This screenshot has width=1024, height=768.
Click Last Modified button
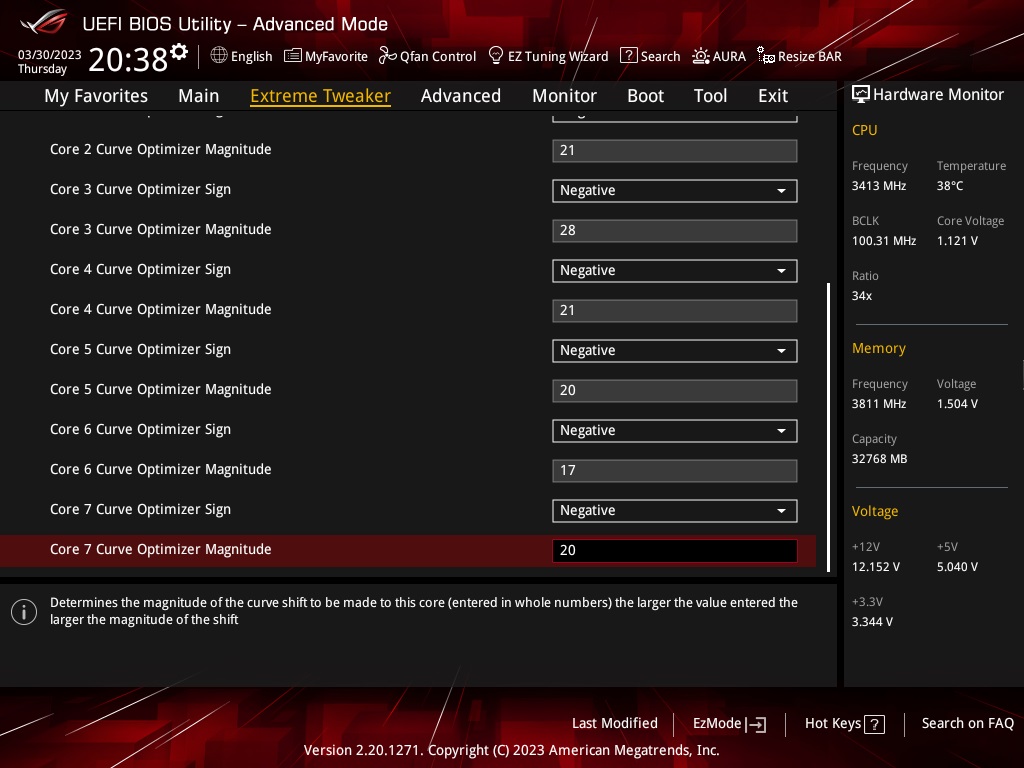pyautogui.click(x=615, y=723)
